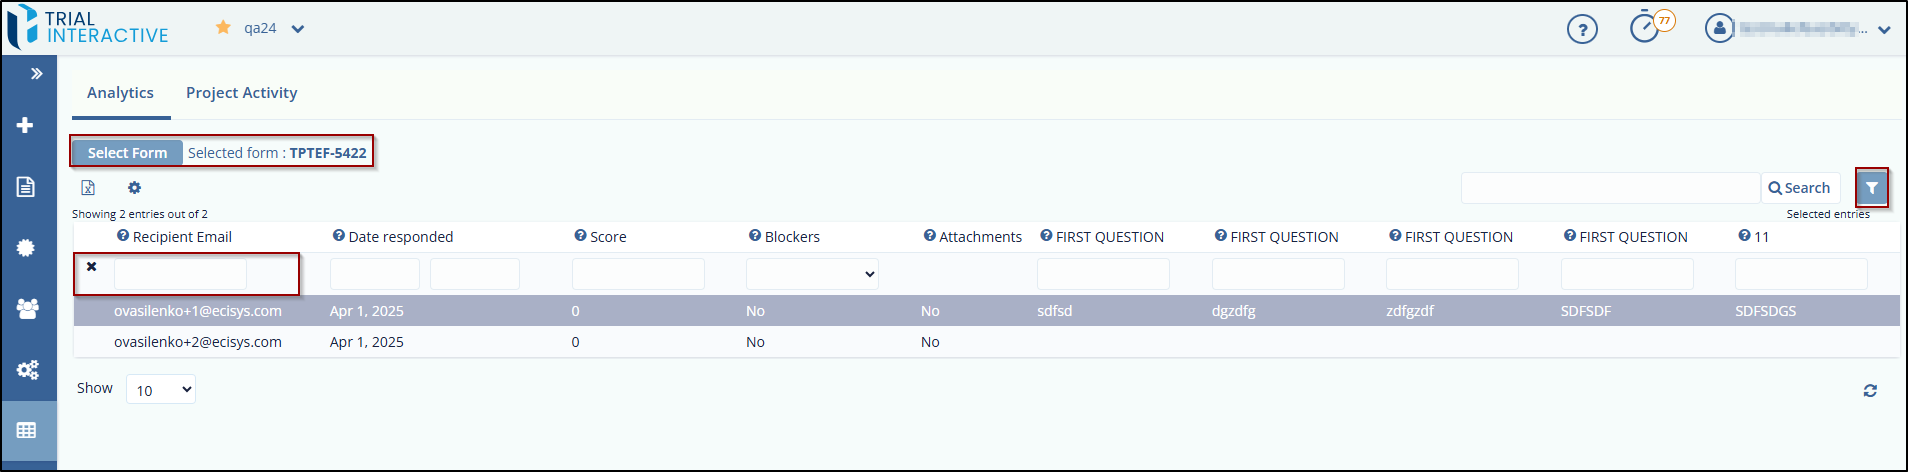1908x472 pixels.
Task: Select the ovasilenko+2@ecisys.com row
Action: [x=198, y=342]
